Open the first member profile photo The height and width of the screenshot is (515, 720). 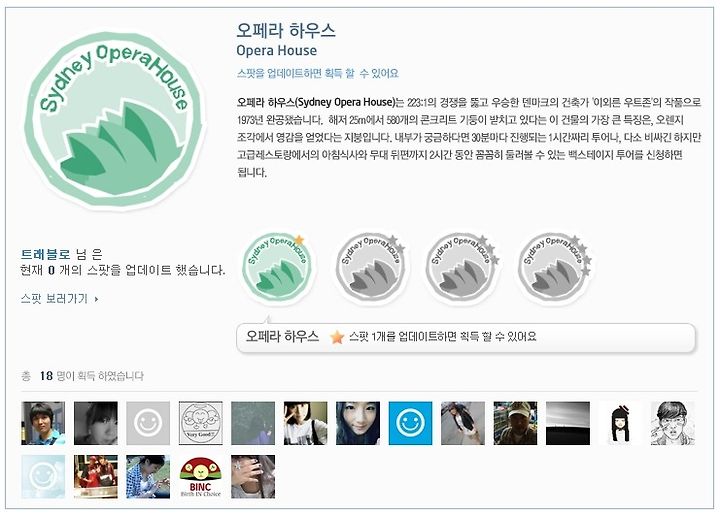pos(43,423)
